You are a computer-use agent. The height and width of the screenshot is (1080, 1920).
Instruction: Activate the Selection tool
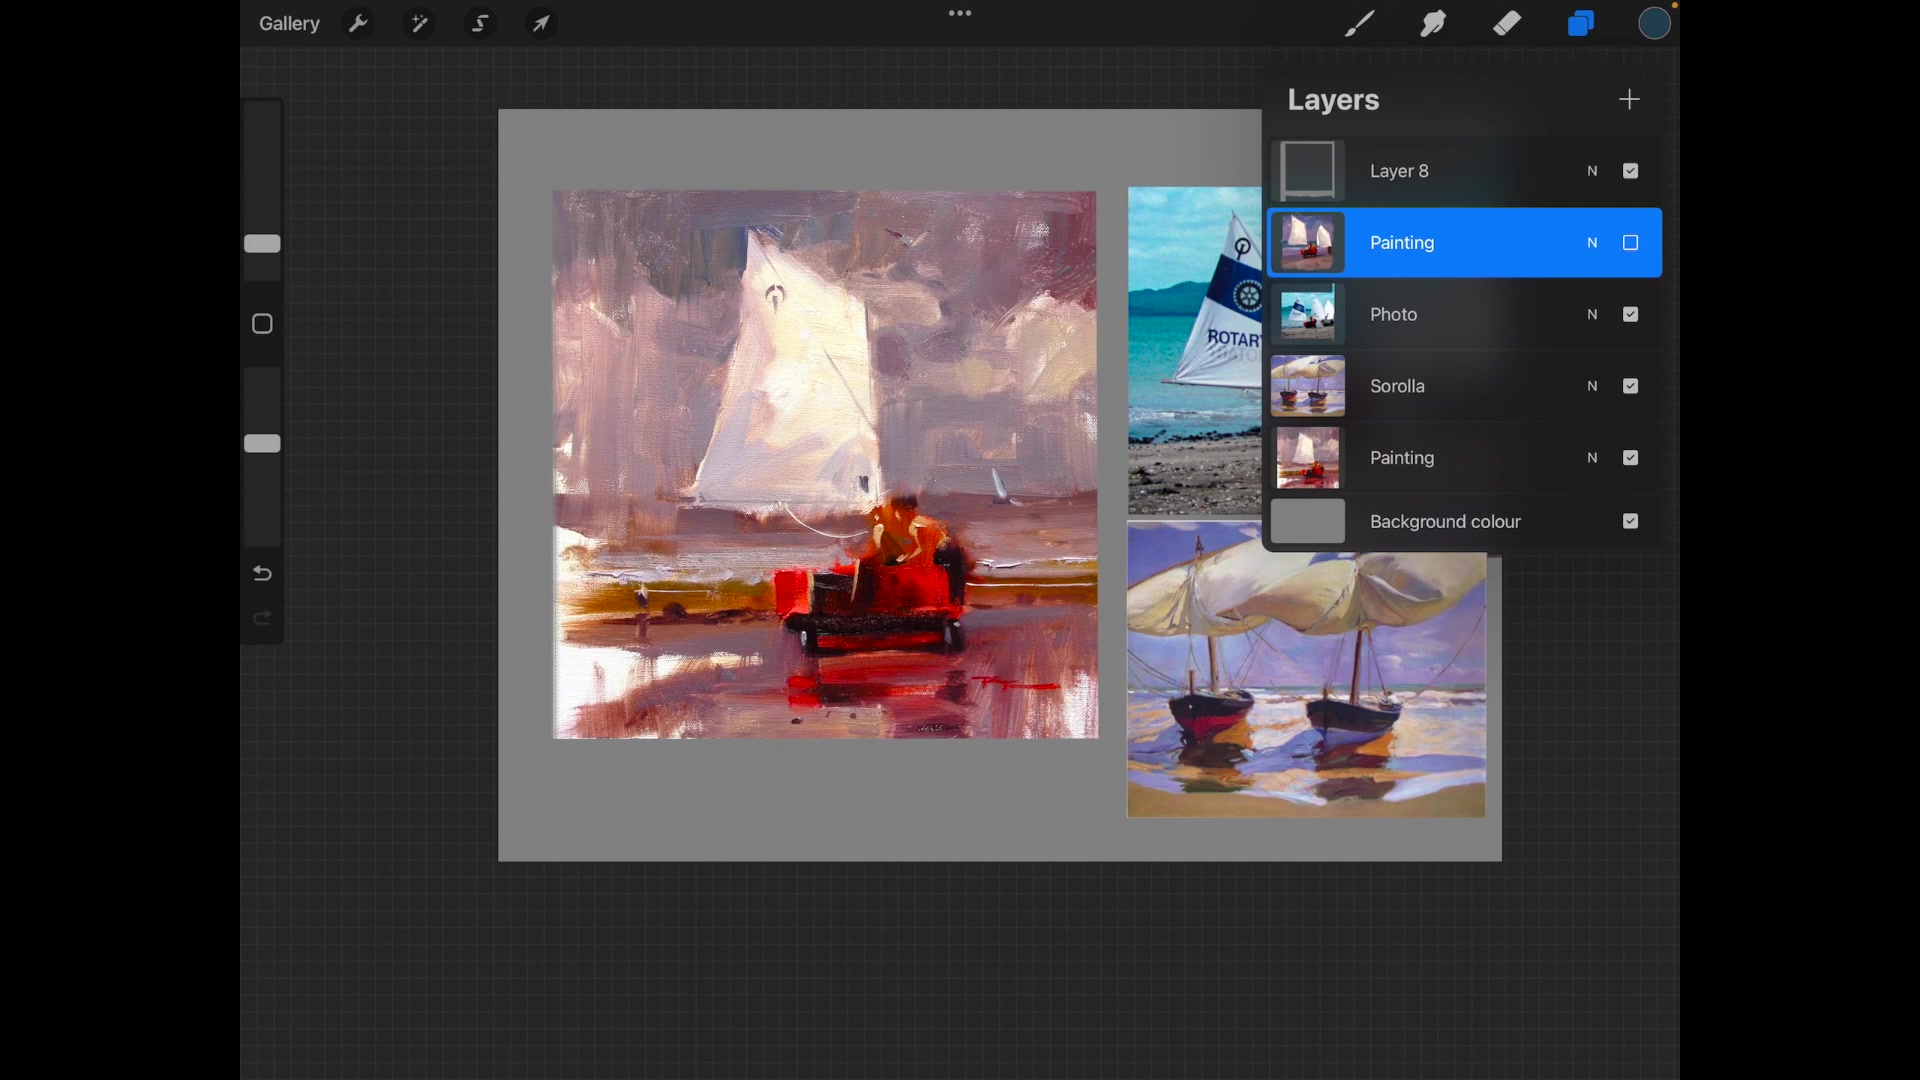480,23
